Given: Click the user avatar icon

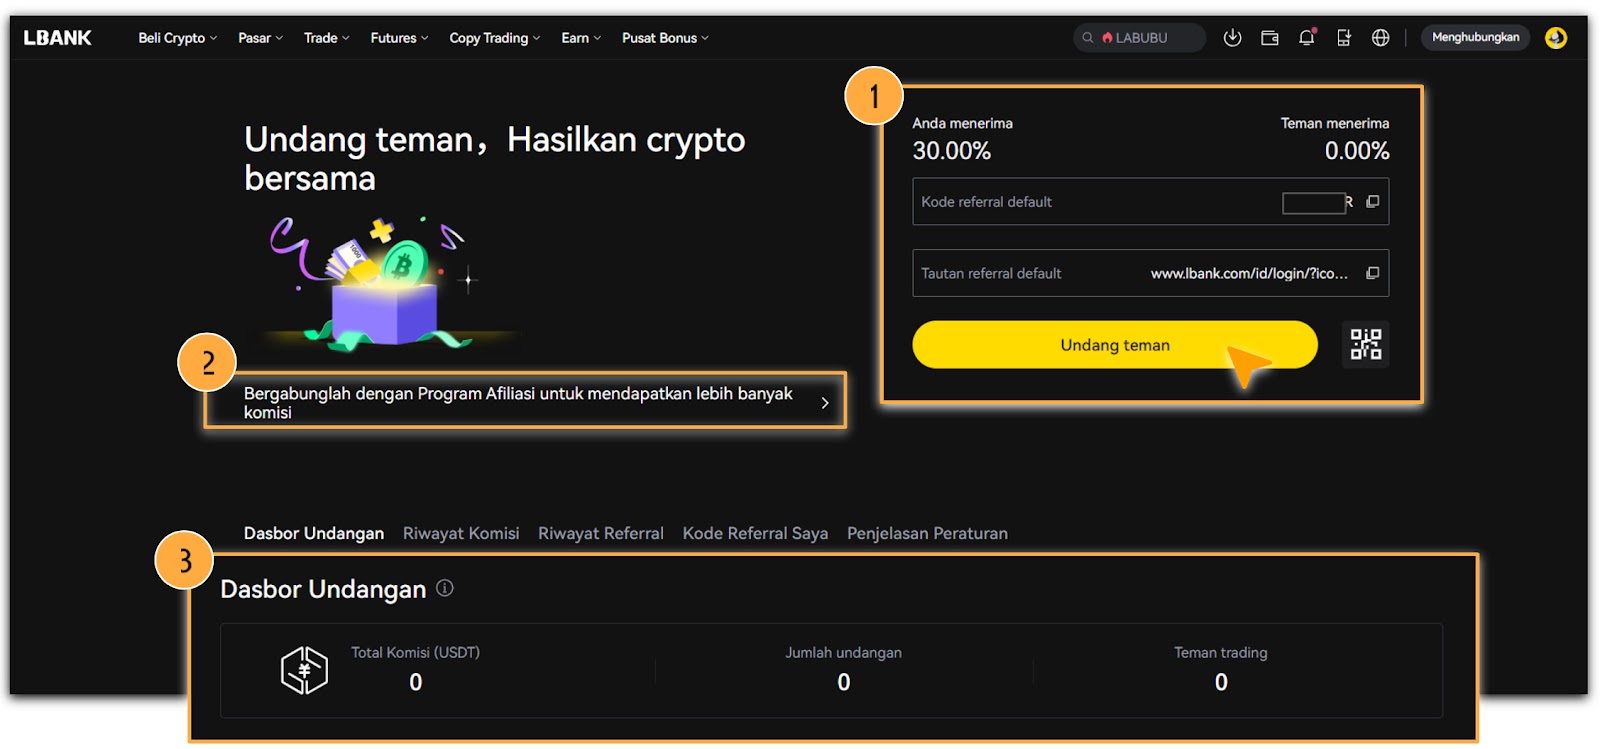Looking at the screenshot, I should pyautogui.click(x=1555, y=38).
